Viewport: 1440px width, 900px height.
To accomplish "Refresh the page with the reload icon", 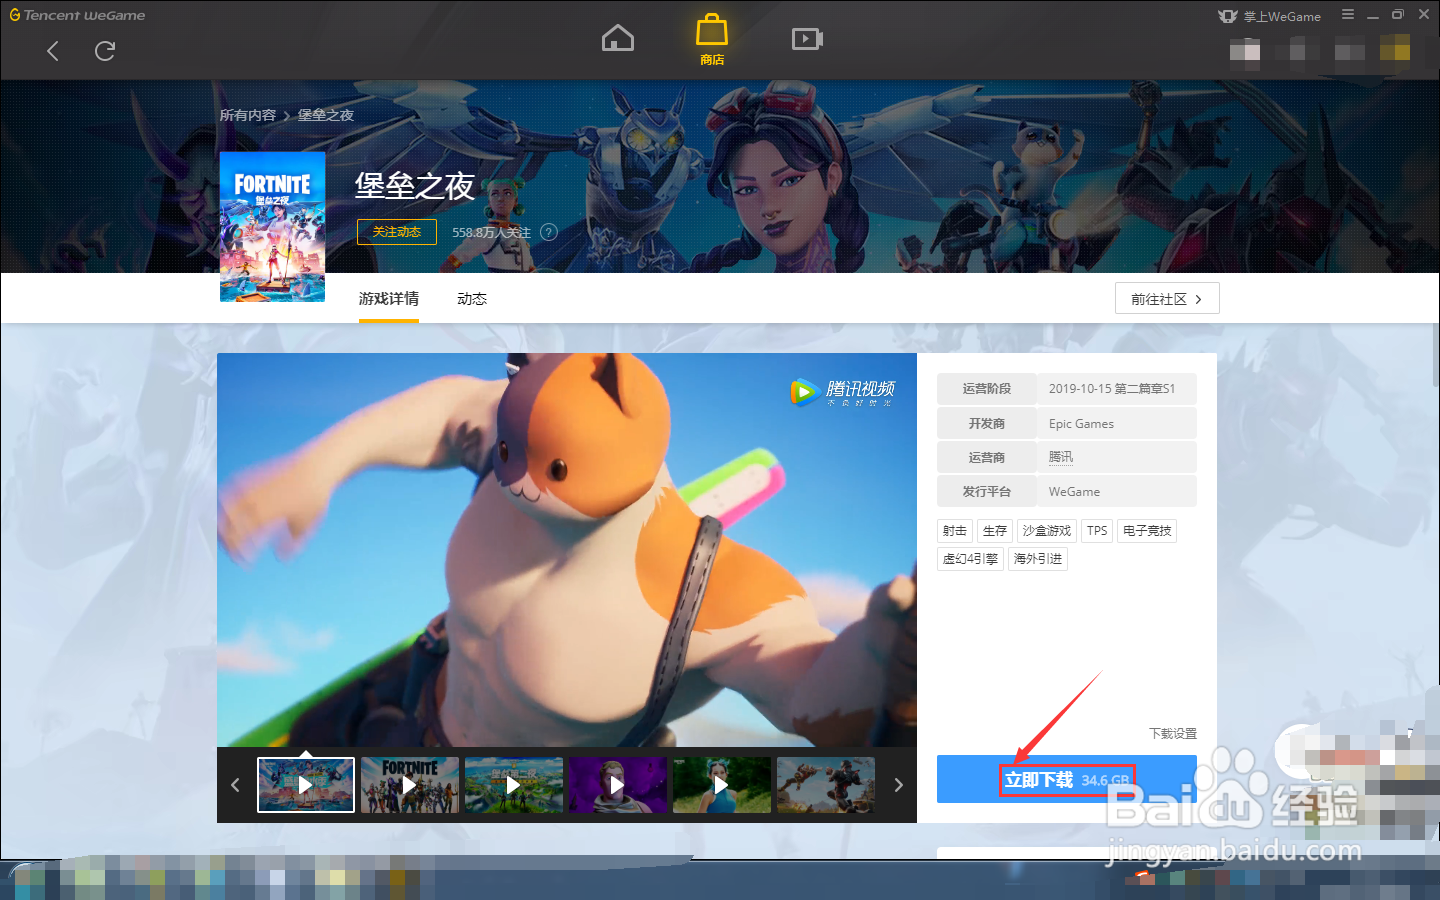I will pyautogui.click(x=105, y=51).
